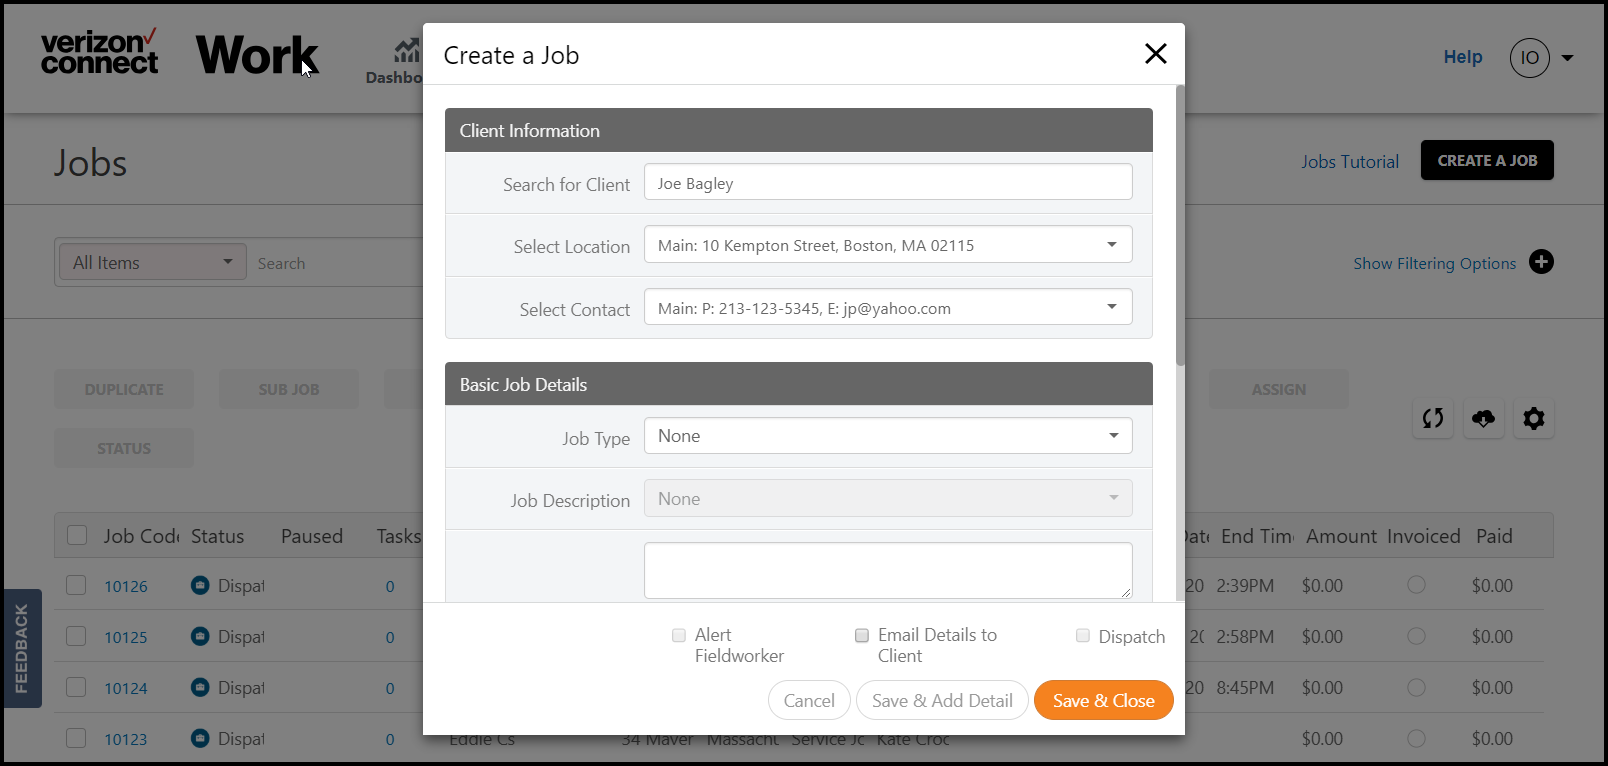1608x766 pixels.
Task: Open the FEEDBACK side tab
Action: click(22, 648)
